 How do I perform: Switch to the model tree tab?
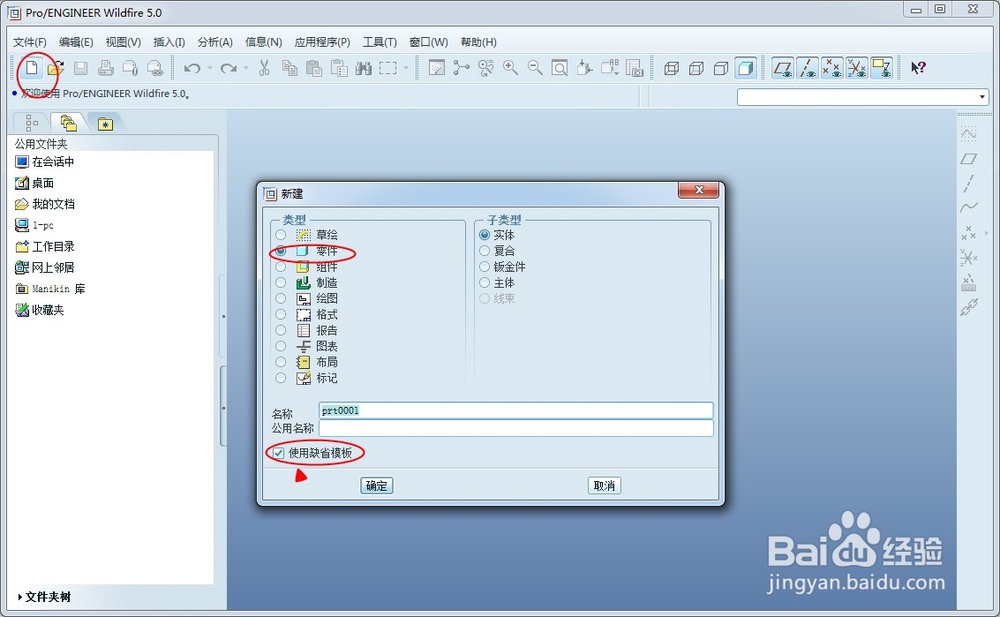pyautogui.click(x=31, y=123)
